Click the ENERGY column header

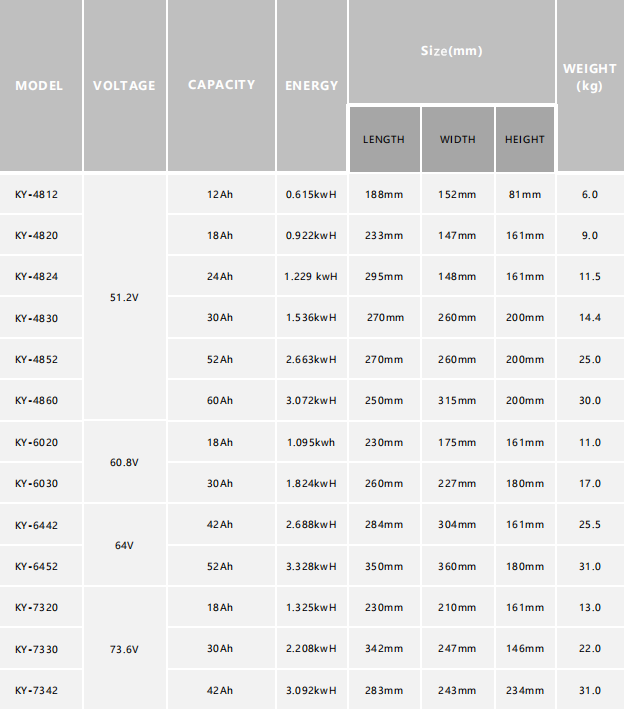point(311,86)
